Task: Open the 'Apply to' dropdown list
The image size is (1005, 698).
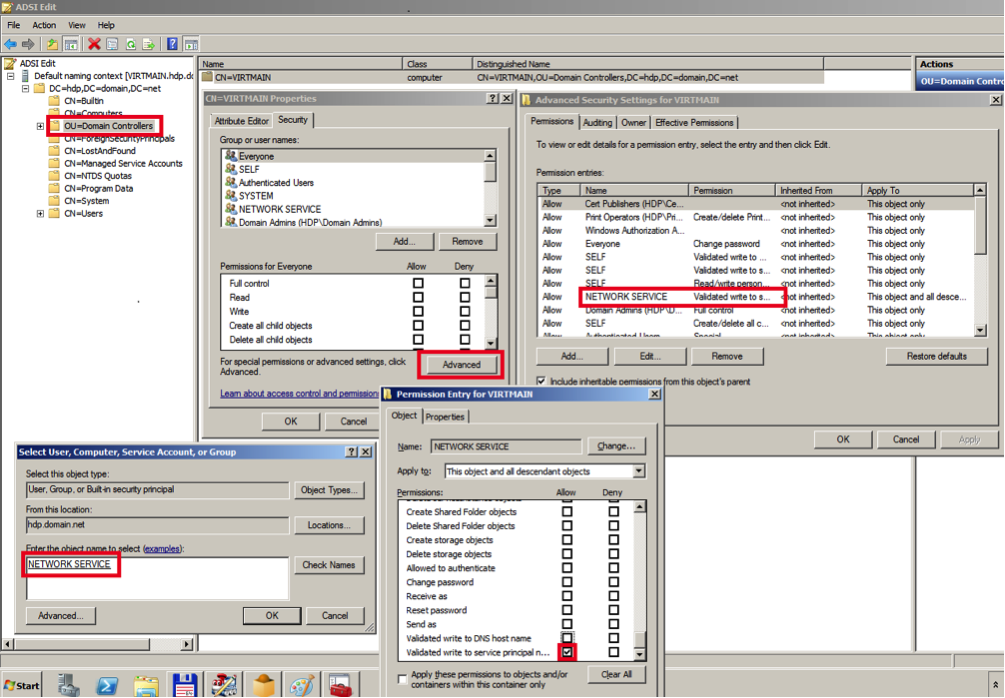Action: coord(638,471)
